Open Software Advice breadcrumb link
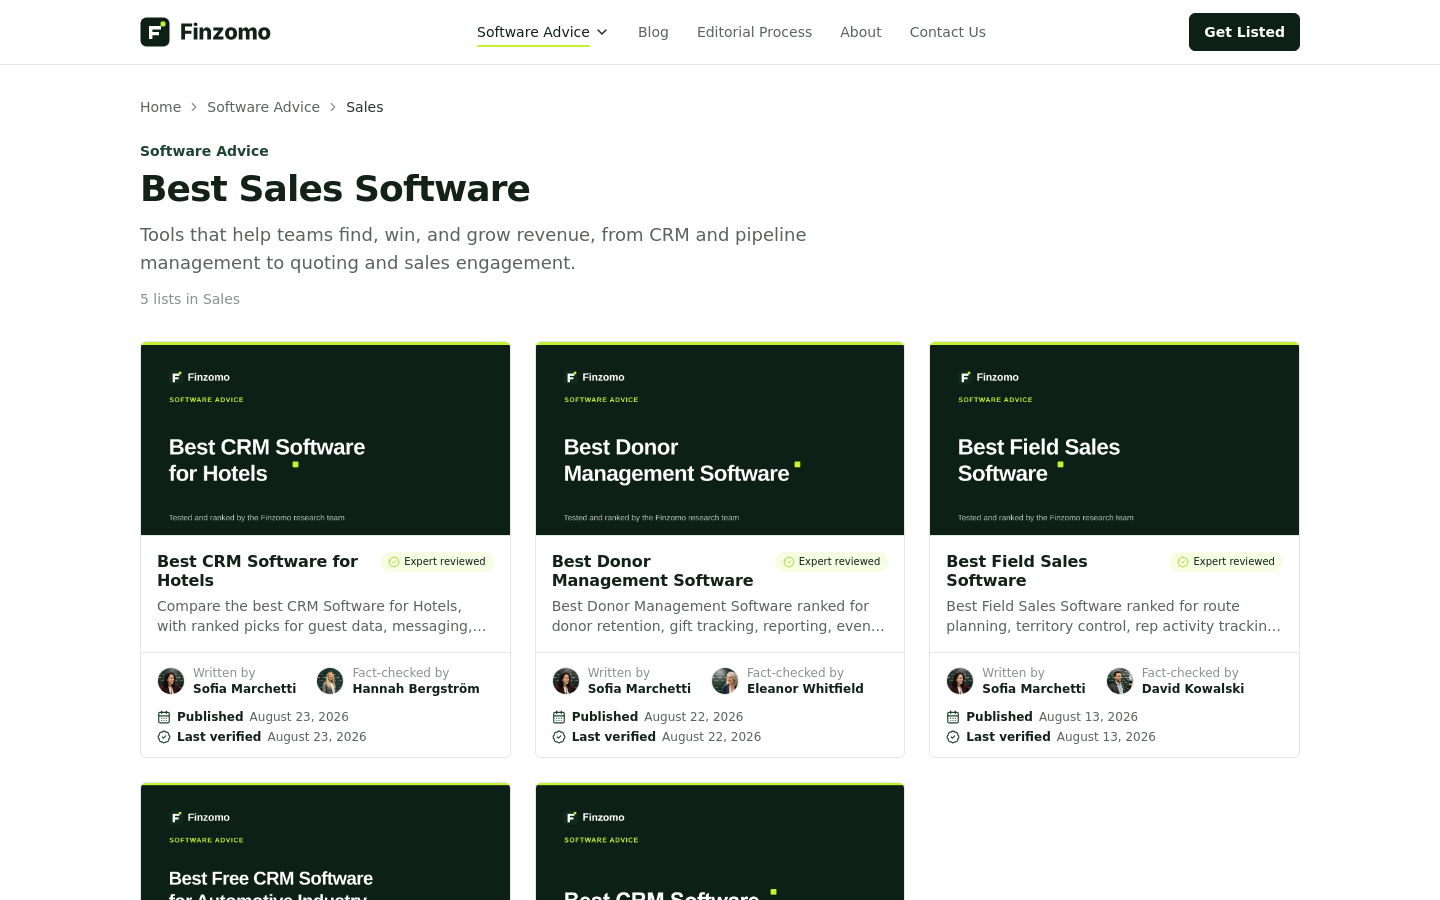This screenshot has height=900, width=1440. (263, 107)
